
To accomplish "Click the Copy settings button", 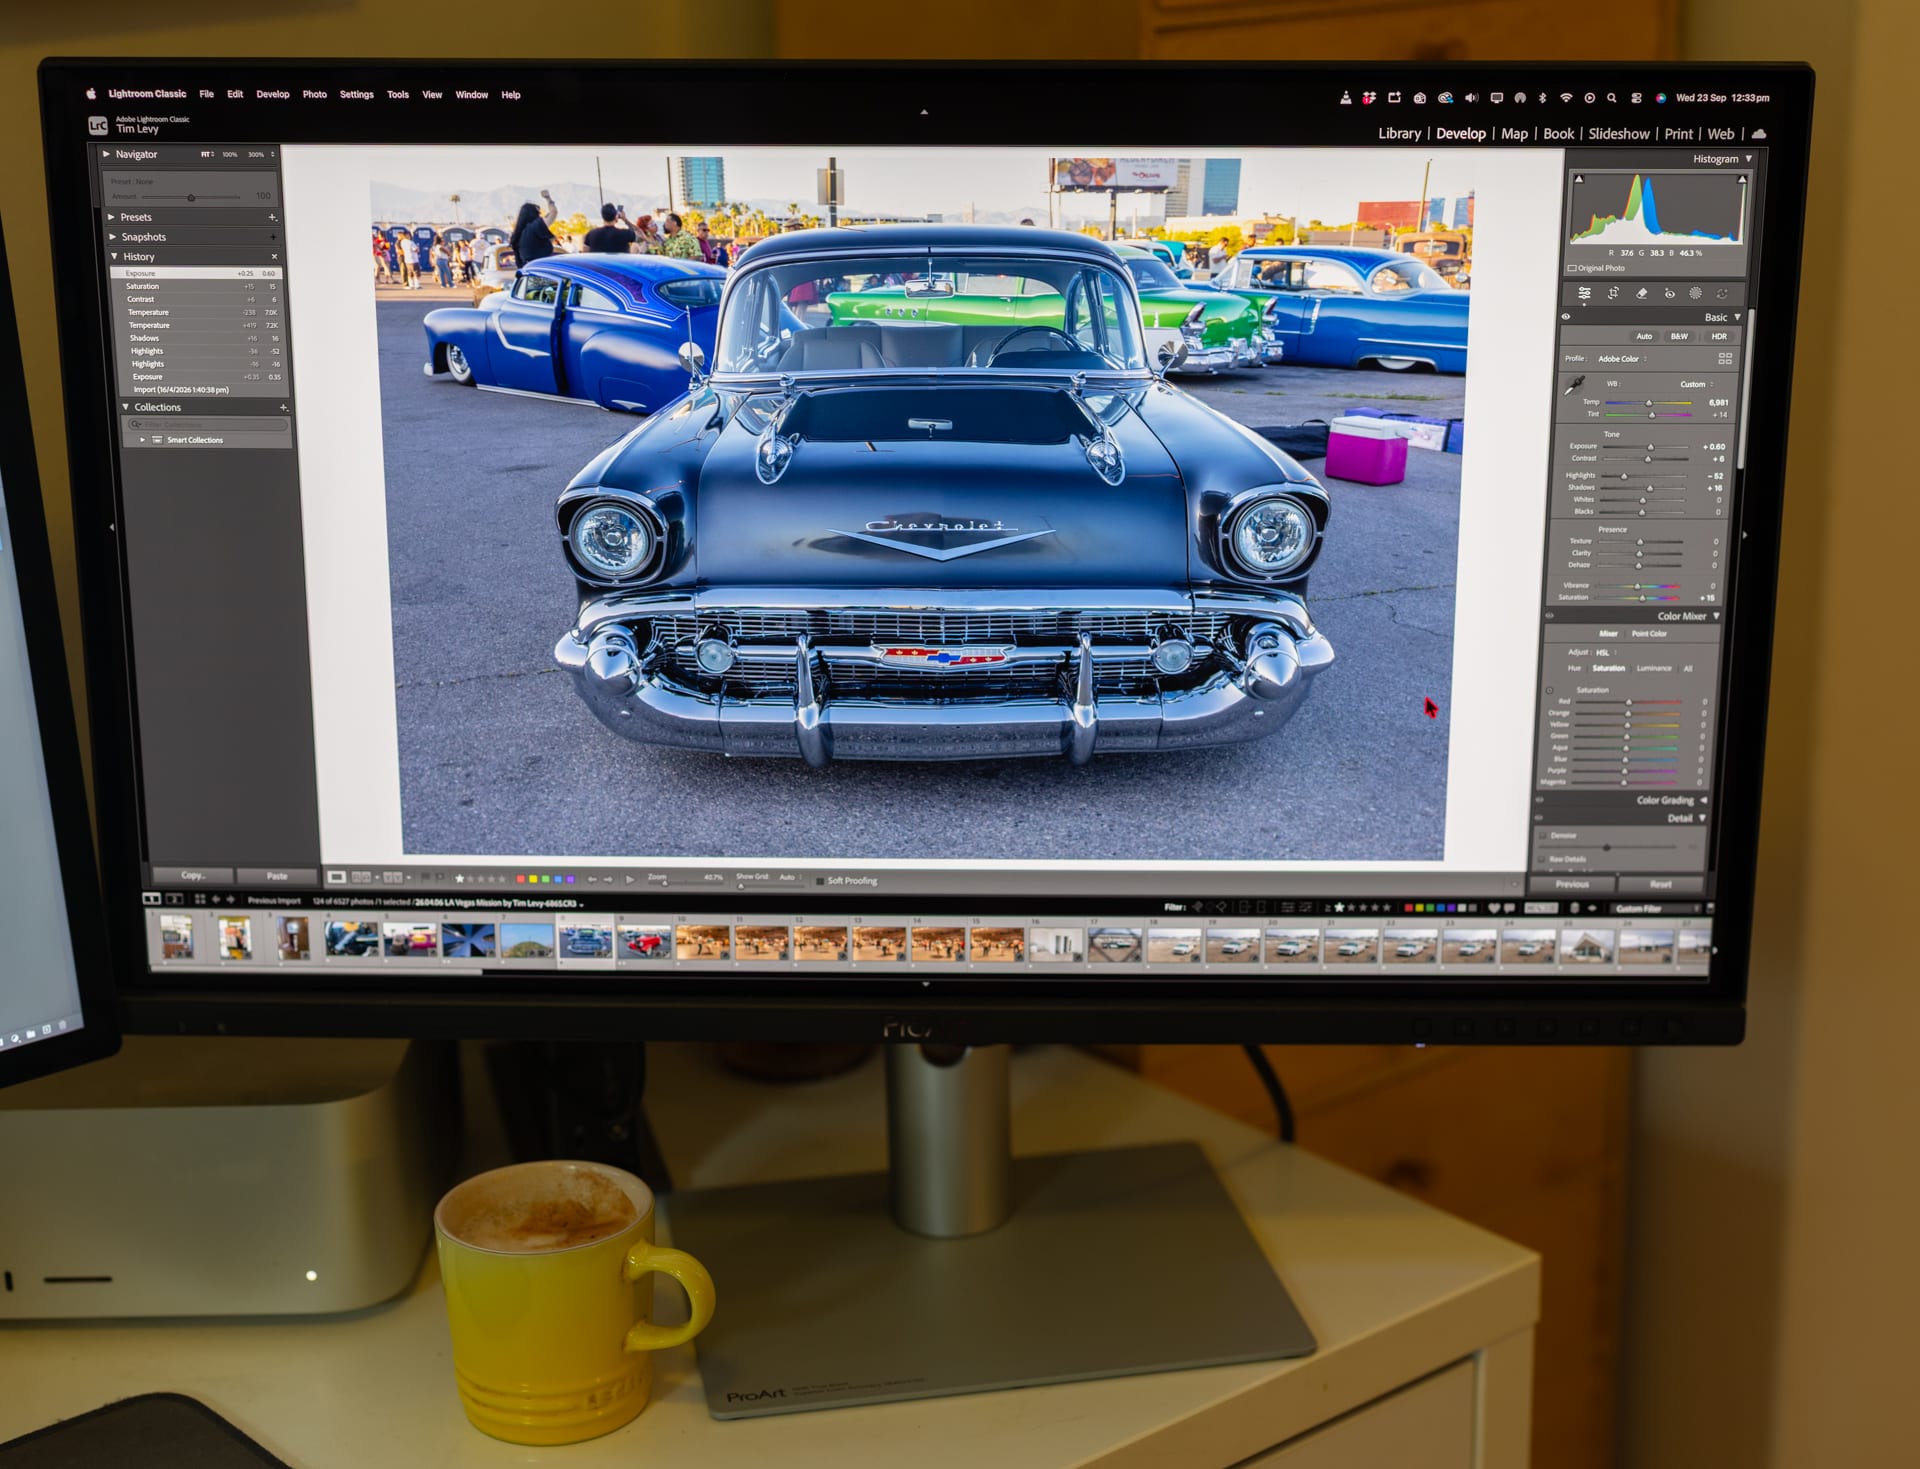I will [x=193, y=876].
